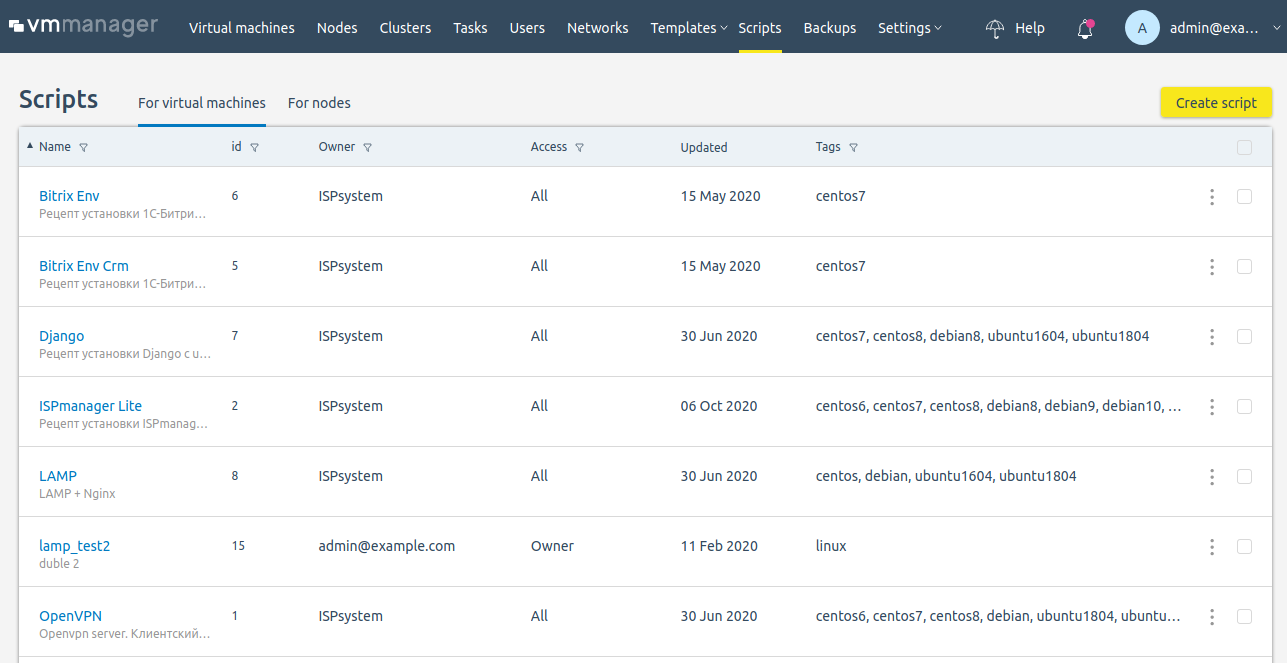Check the Bitrix Env row checkbox
This screenshot has width=1287, height=663.
click(1244, 196)
